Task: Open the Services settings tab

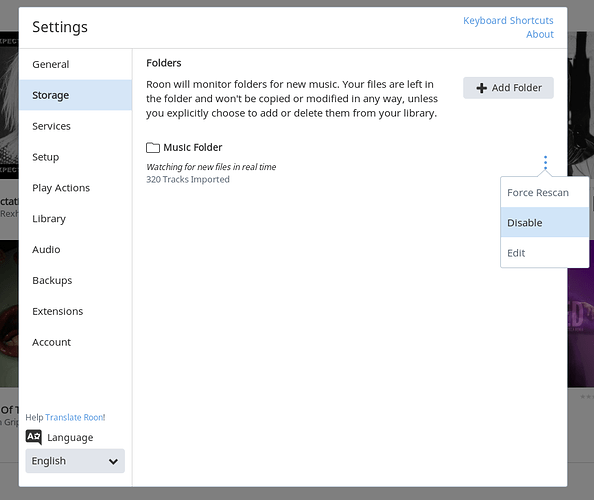Action: coord(75,126)
